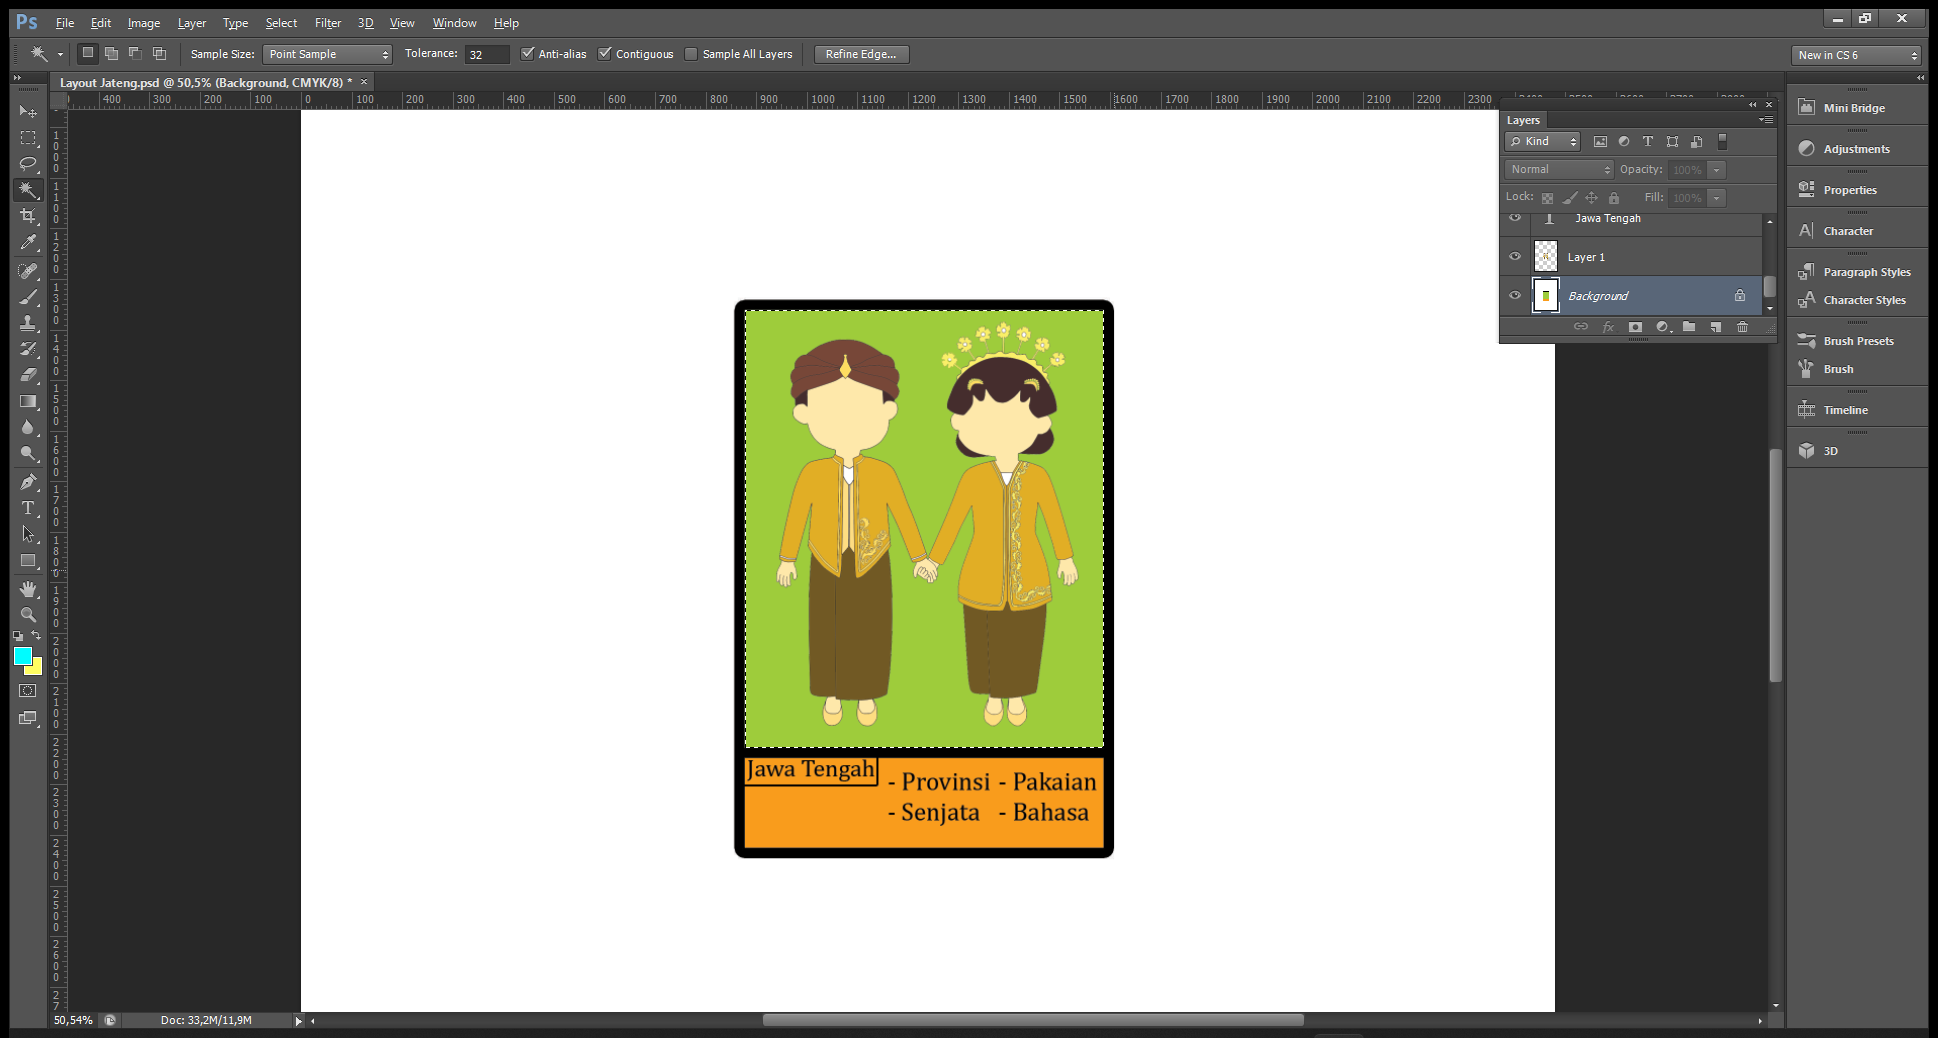
Task: Select the Lasso tool
Action: (x=28, y=164)
